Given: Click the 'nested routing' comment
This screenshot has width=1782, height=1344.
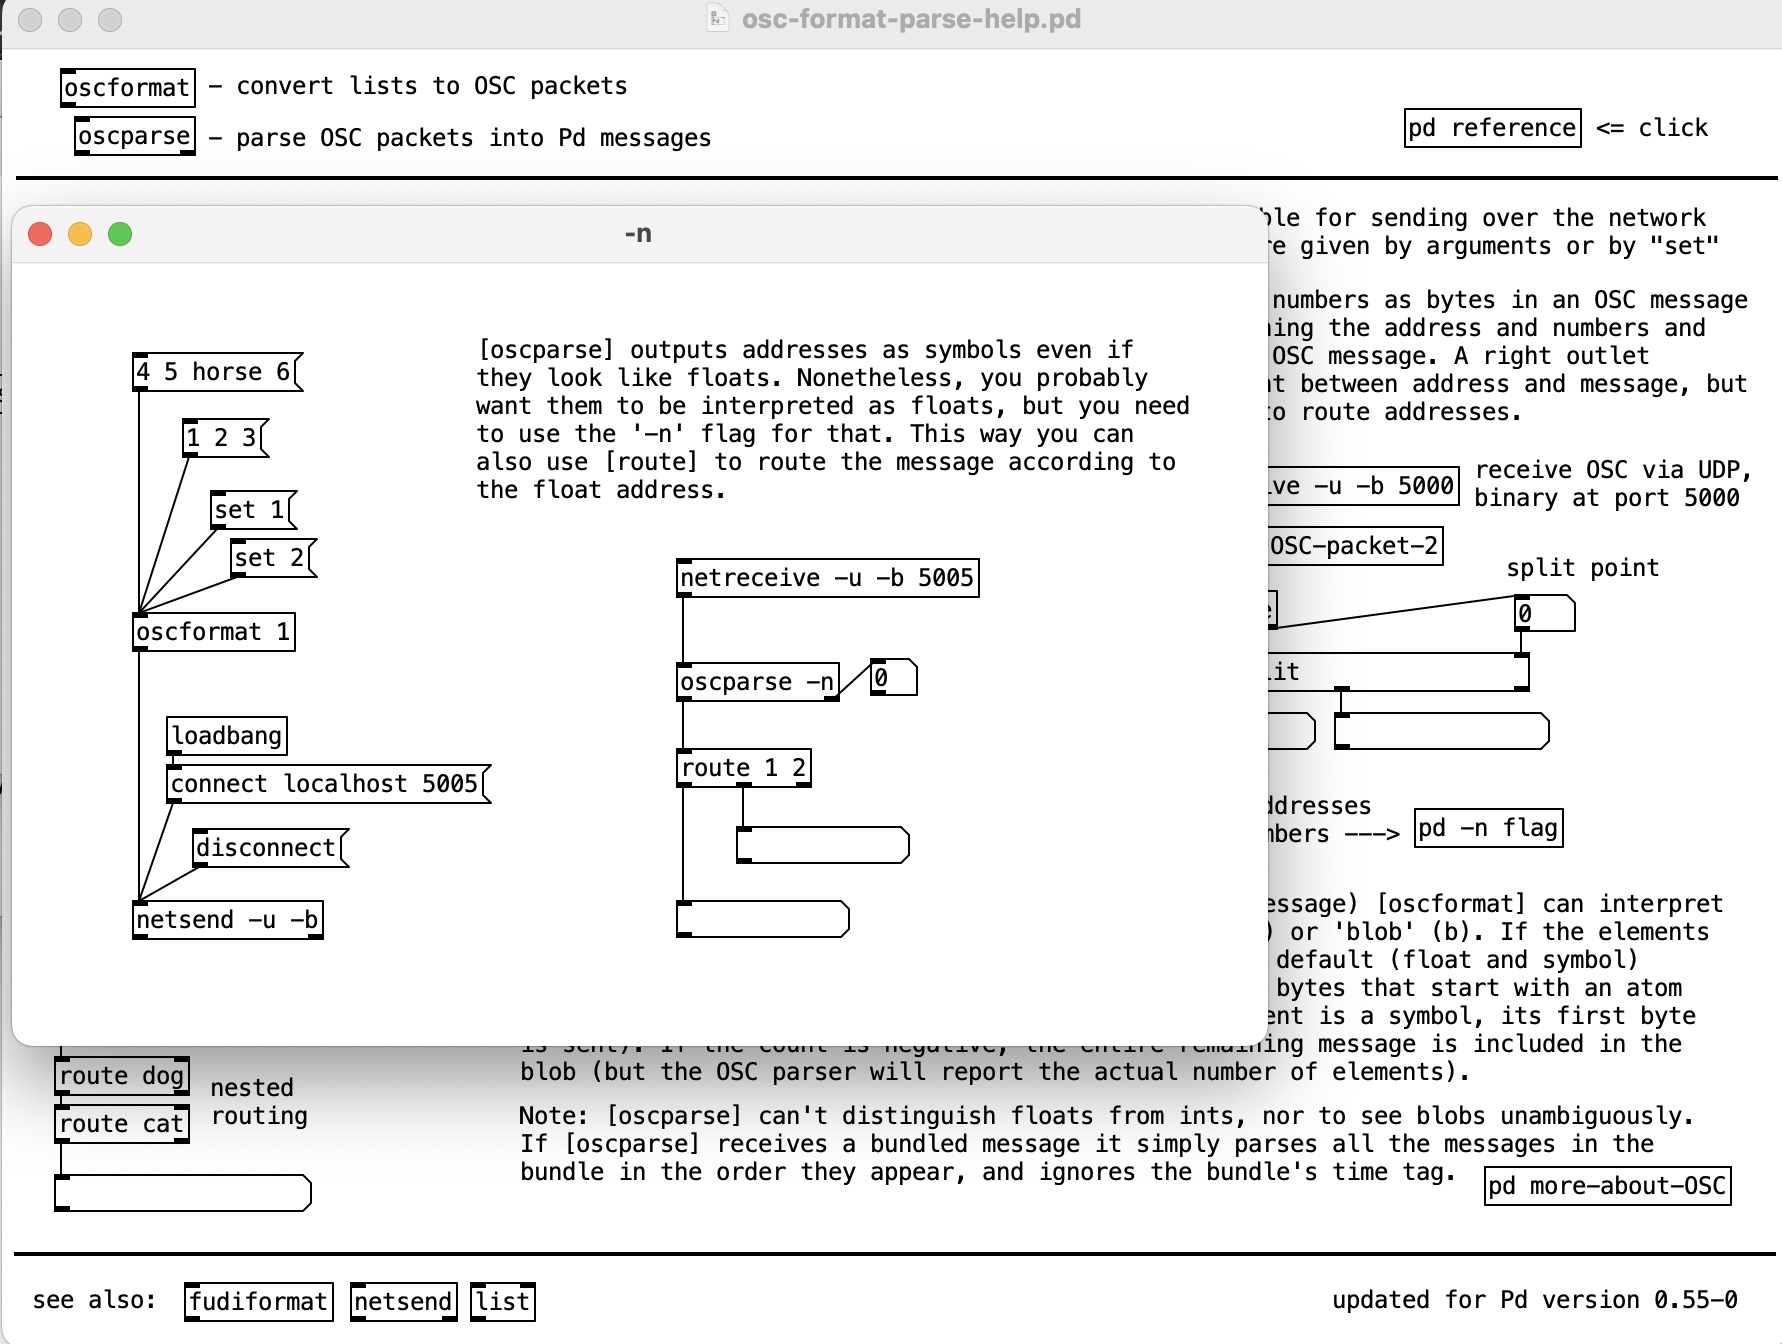Looking at the screenshot, I should (x=259, y=1102).
